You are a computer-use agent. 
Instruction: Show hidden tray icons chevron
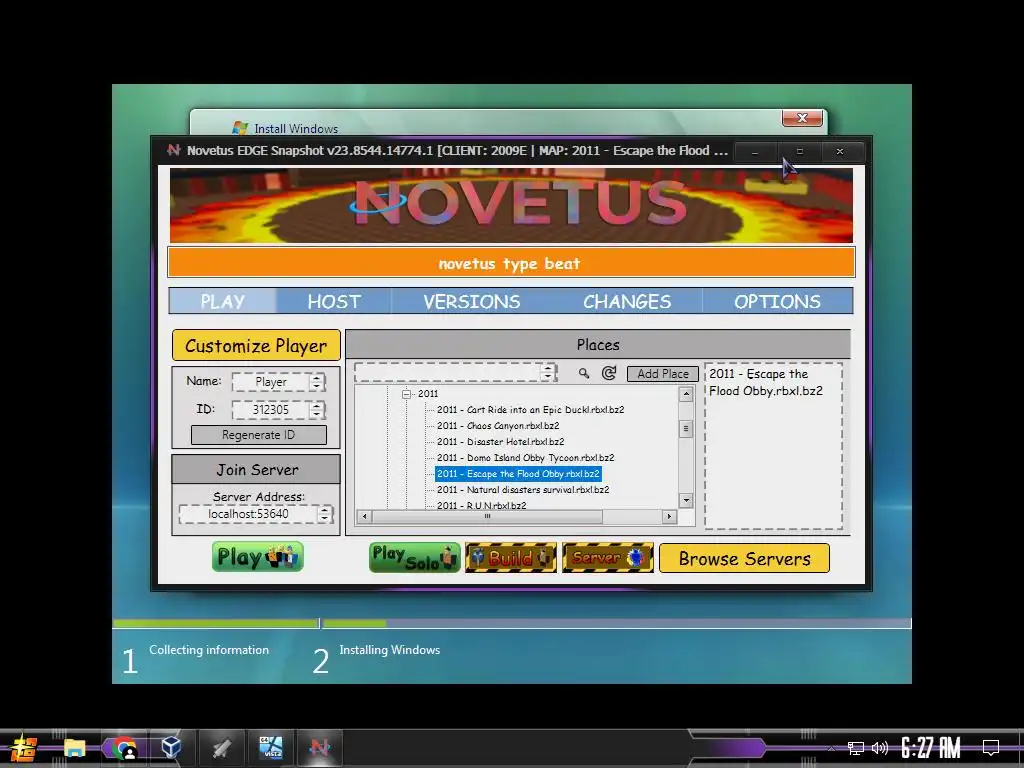tap(831, 748)
